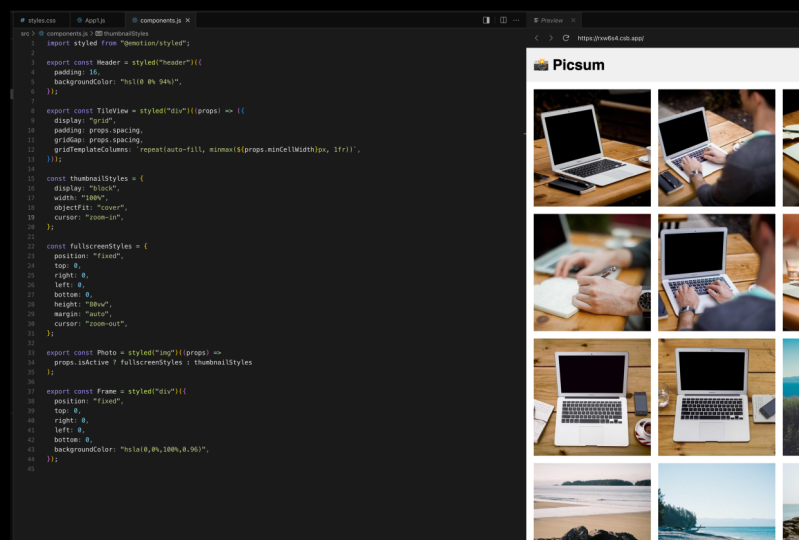Click the src breadcrumb
Screen dimensions: 799x540
tap(24, 34)
